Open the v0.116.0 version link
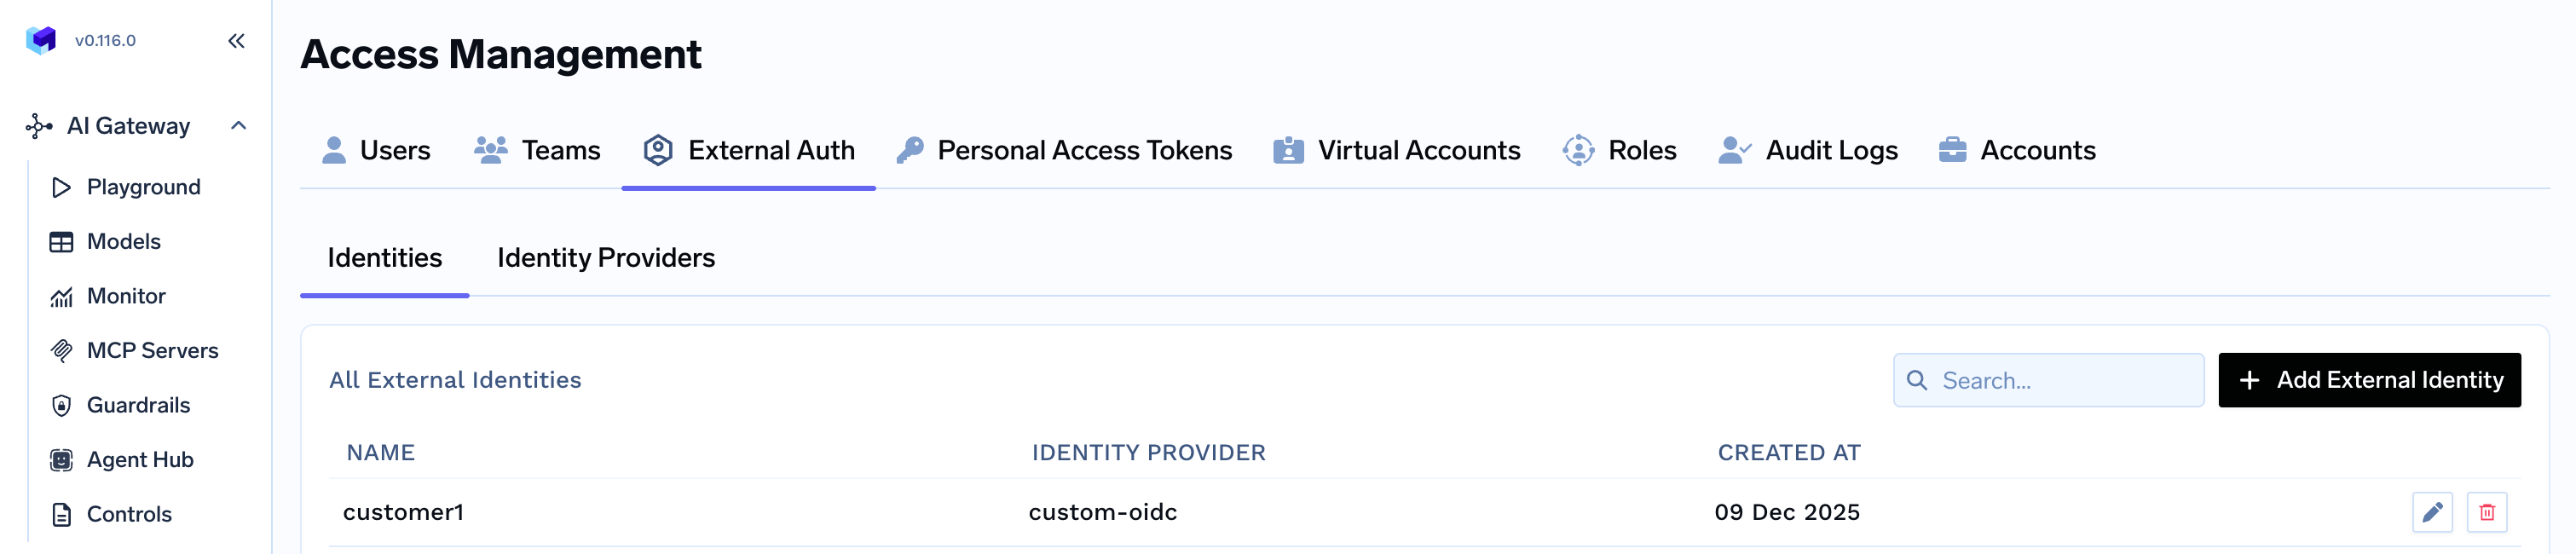The width and height of the screenshot is (2576, 554). (106, 41)
